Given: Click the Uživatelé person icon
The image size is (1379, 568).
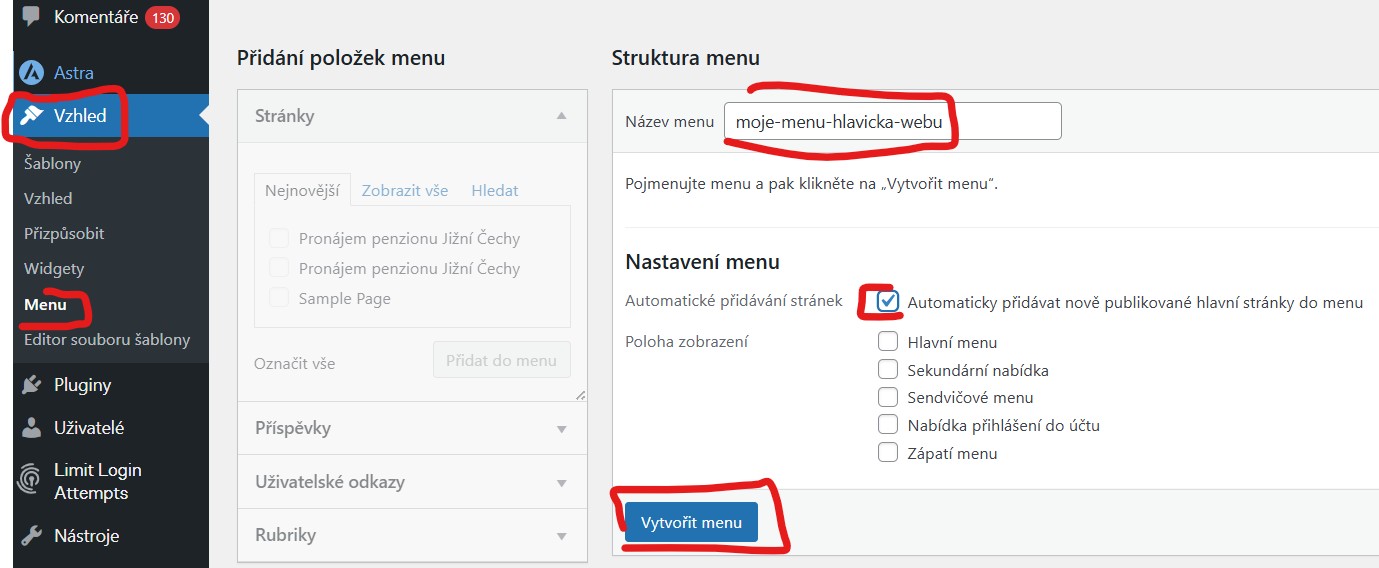Looking at the screenshot, I should (32, 428).
